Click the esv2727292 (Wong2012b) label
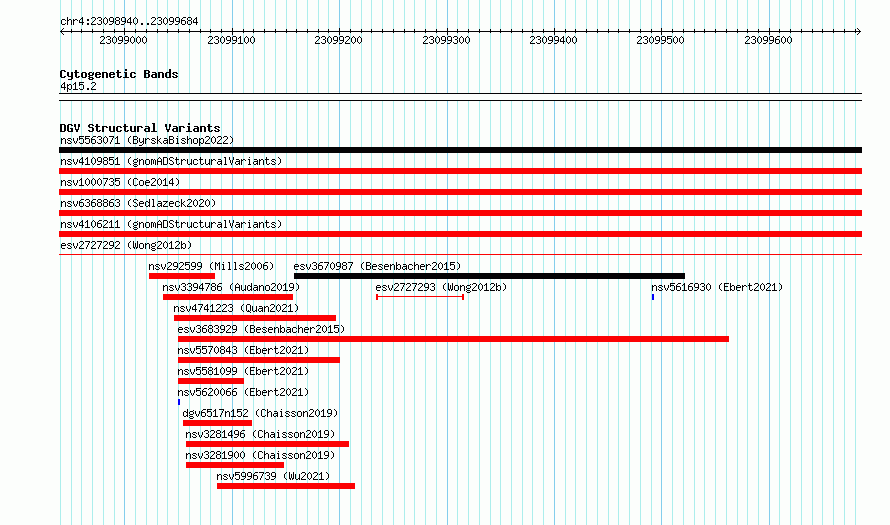 pyautogui.click(x=126, y=245)
